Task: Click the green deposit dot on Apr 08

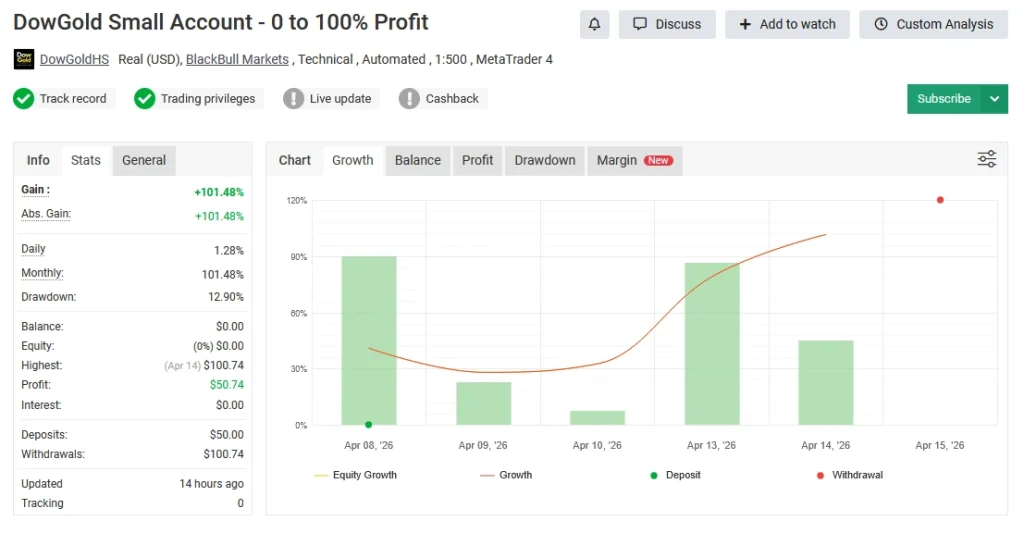Action: (368, 425)
